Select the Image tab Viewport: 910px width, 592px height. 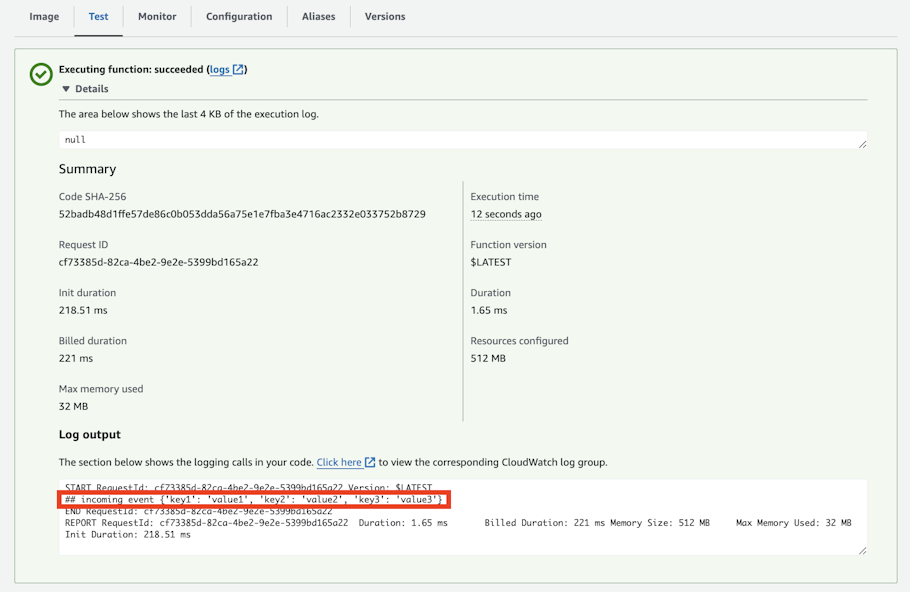point(44,16)
